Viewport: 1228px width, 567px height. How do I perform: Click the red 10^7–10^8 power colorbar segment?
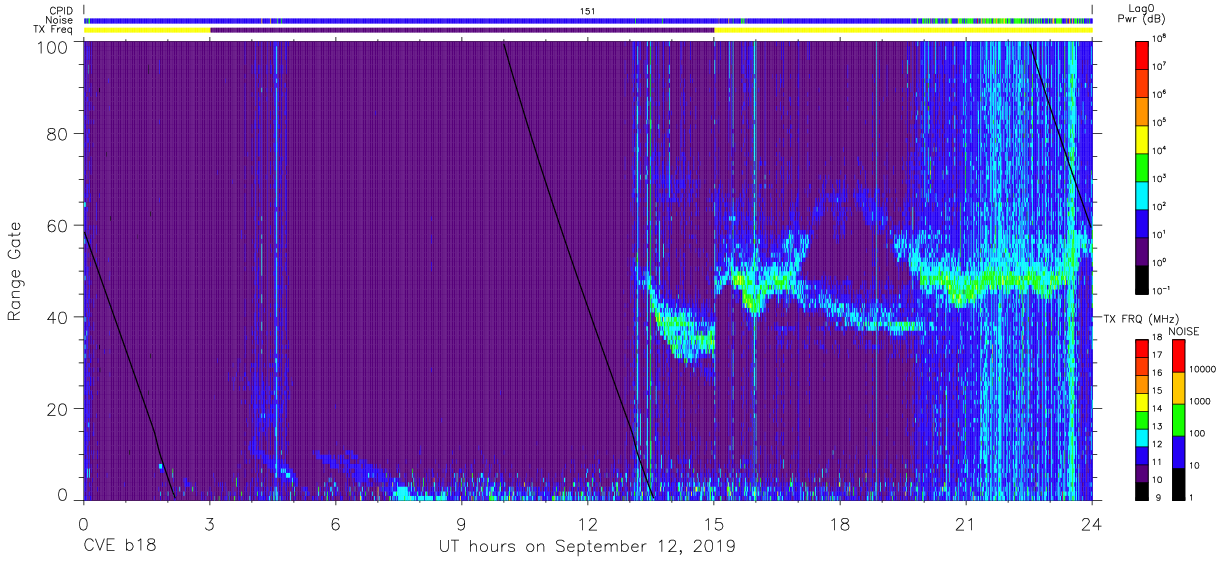click(x=1143, y=54)
